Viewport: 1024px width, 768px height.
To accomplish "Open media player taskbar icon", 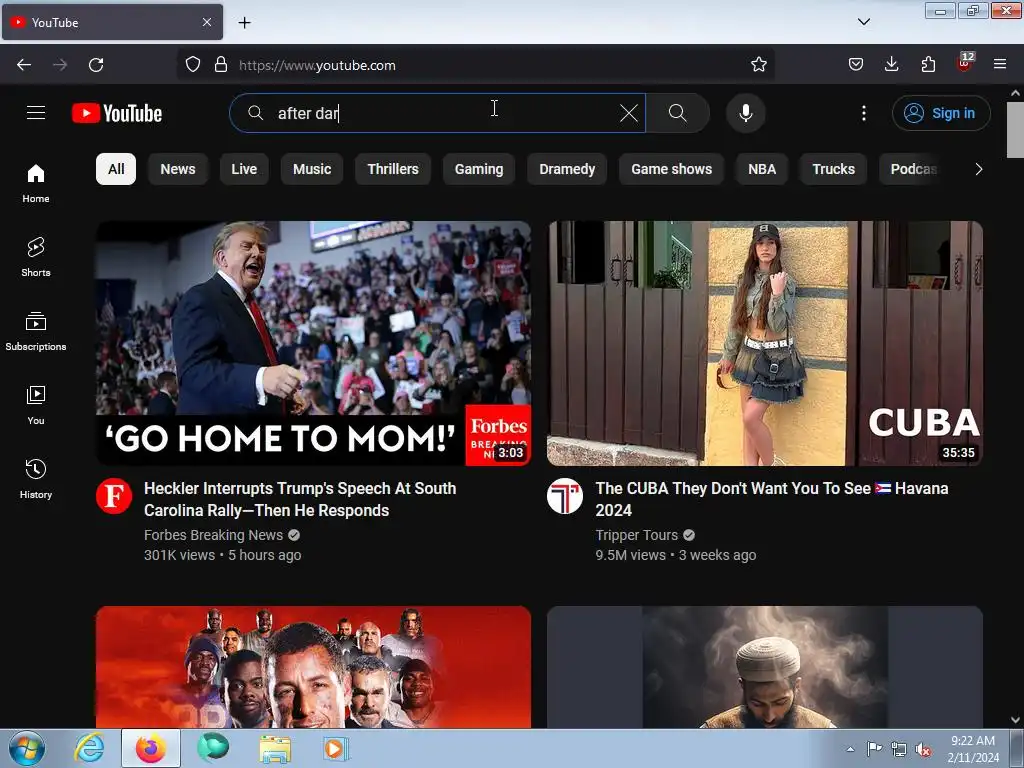I will [x=336, y=748].
